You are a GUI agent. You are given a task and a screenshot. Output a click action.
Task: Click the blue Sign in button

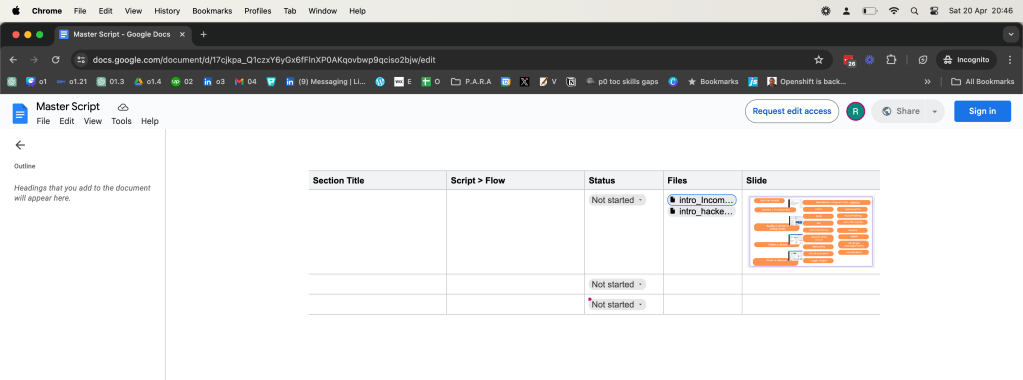pos(982,111)
